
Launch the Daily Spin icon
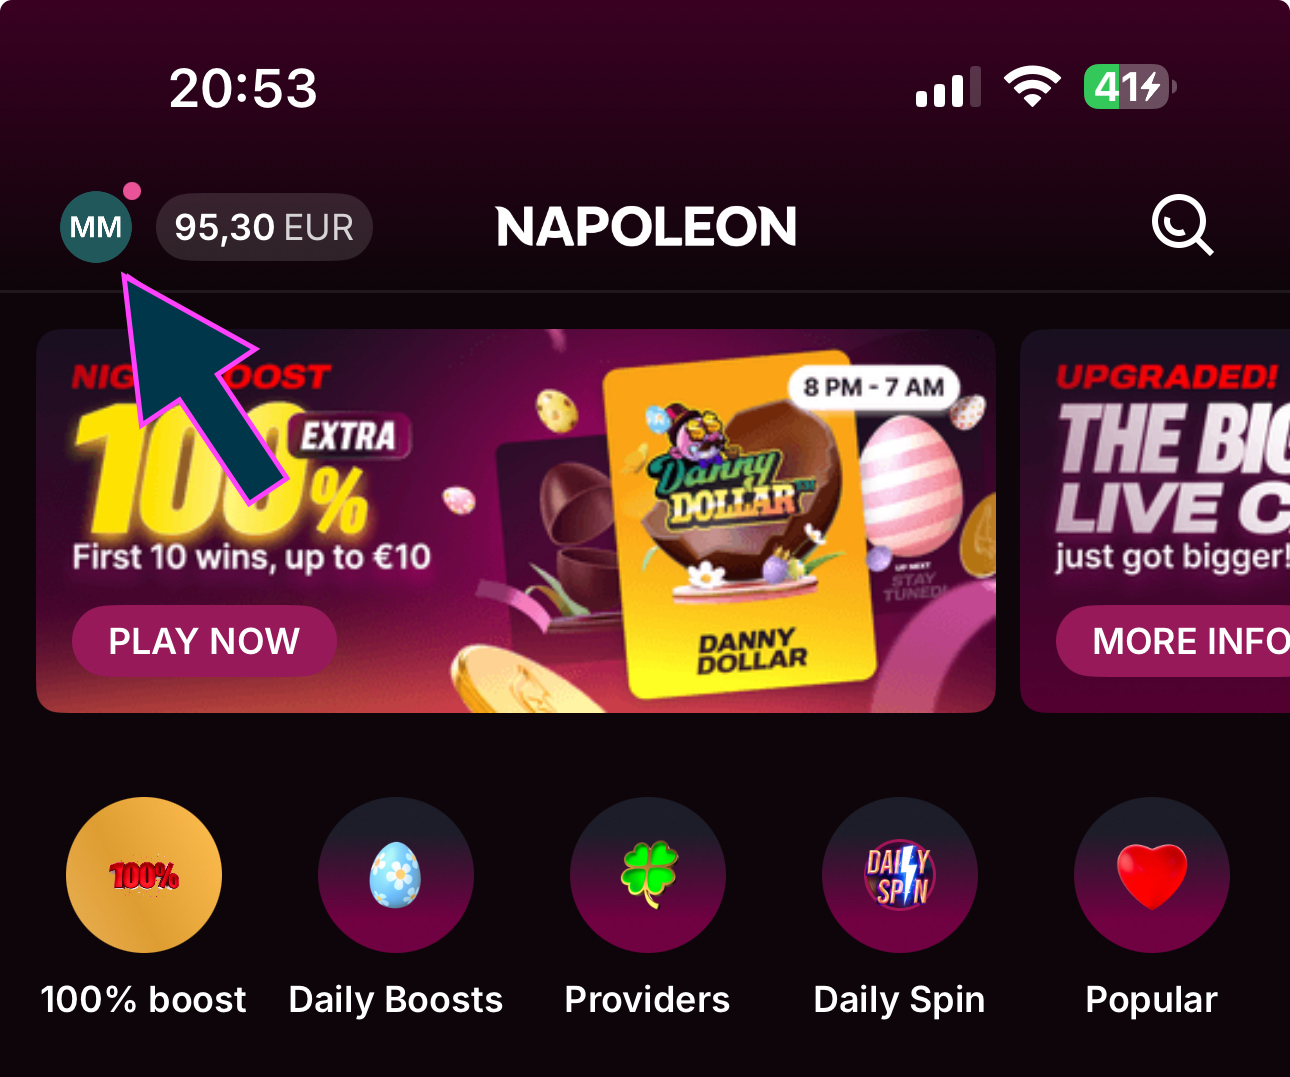[900, 875]
